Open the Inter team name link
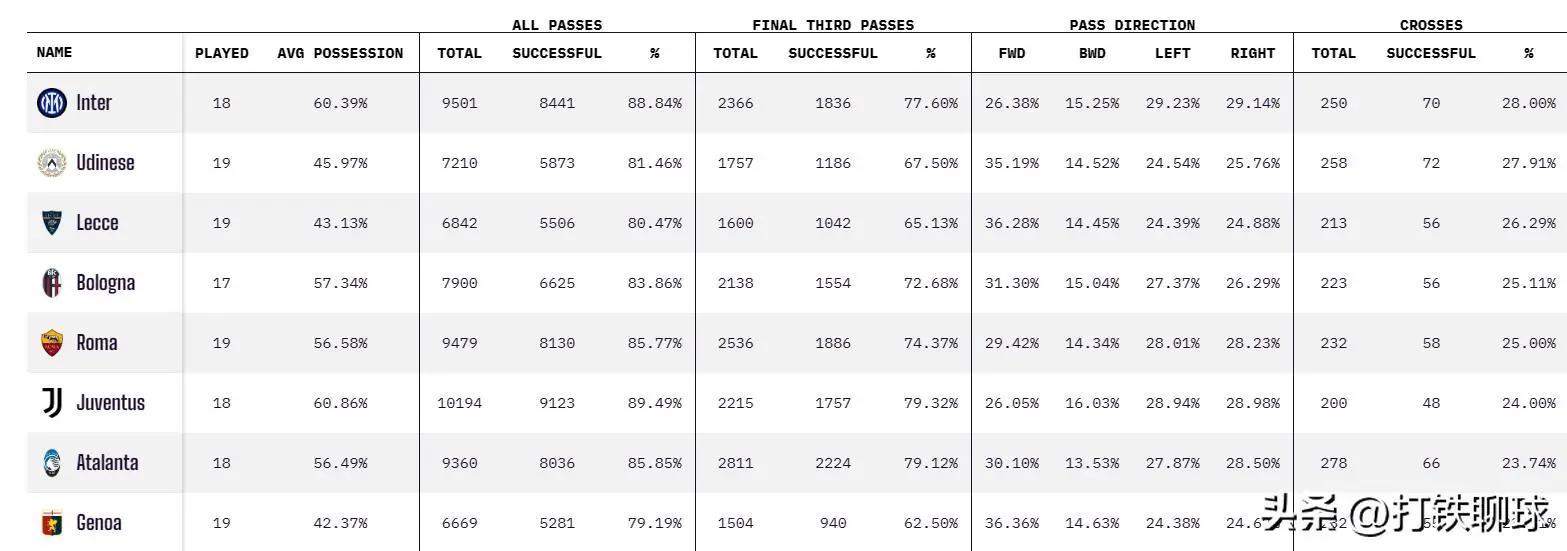The image size is (1567, 551). coord(94,103)
